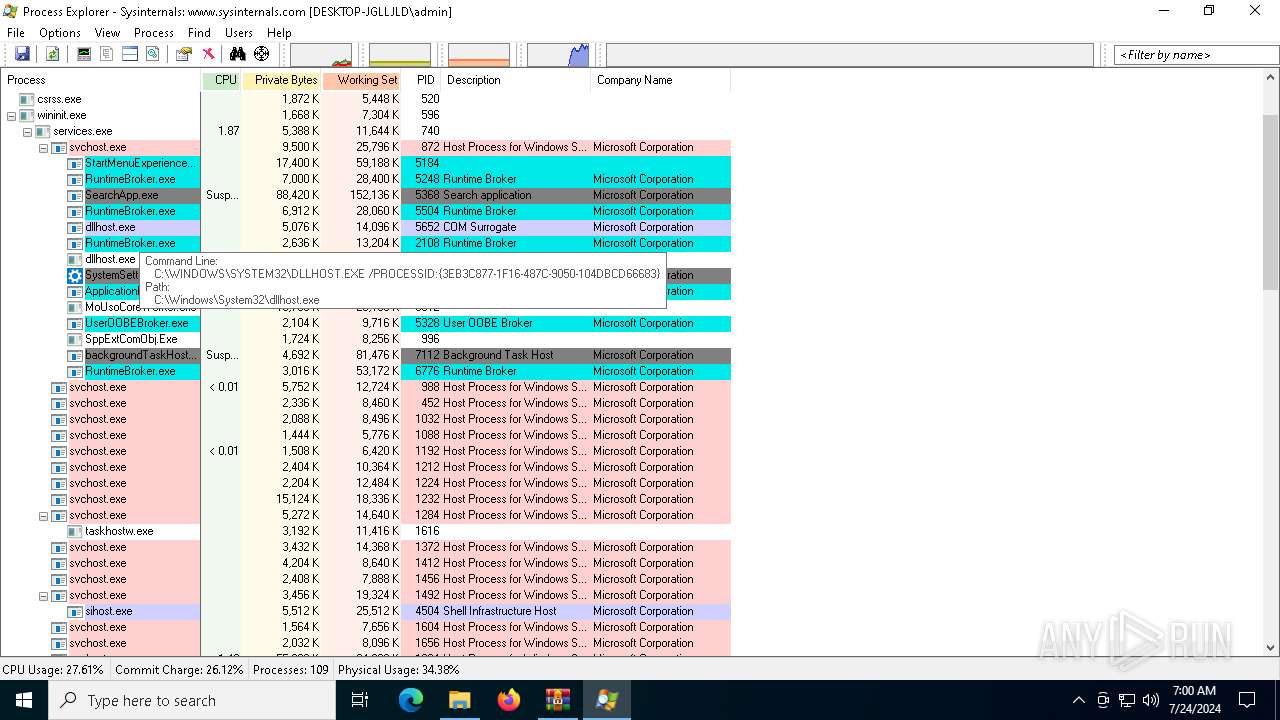Open the Properties toolbar icon

[184, 54]
